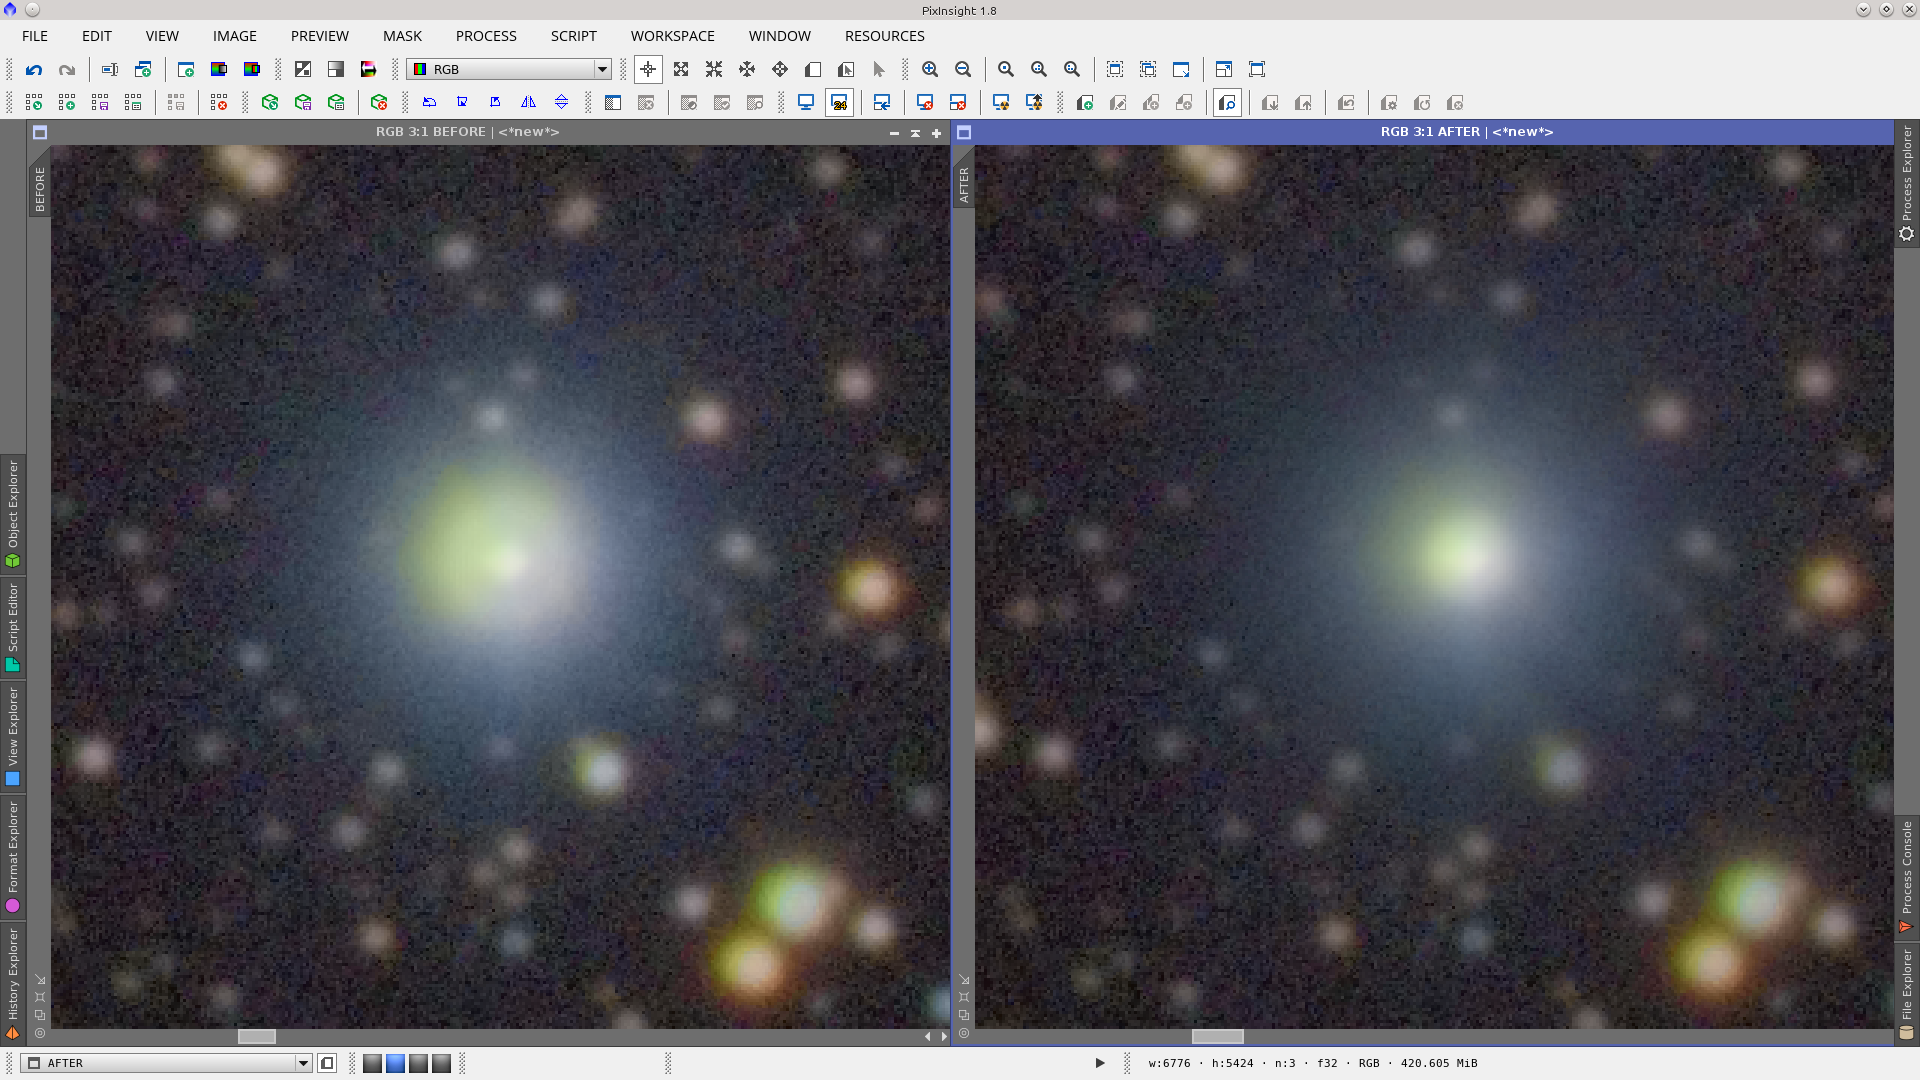The image size is (1920, 1080).
Task: Shade the BEFORE image window
Action: pos(915,132)
